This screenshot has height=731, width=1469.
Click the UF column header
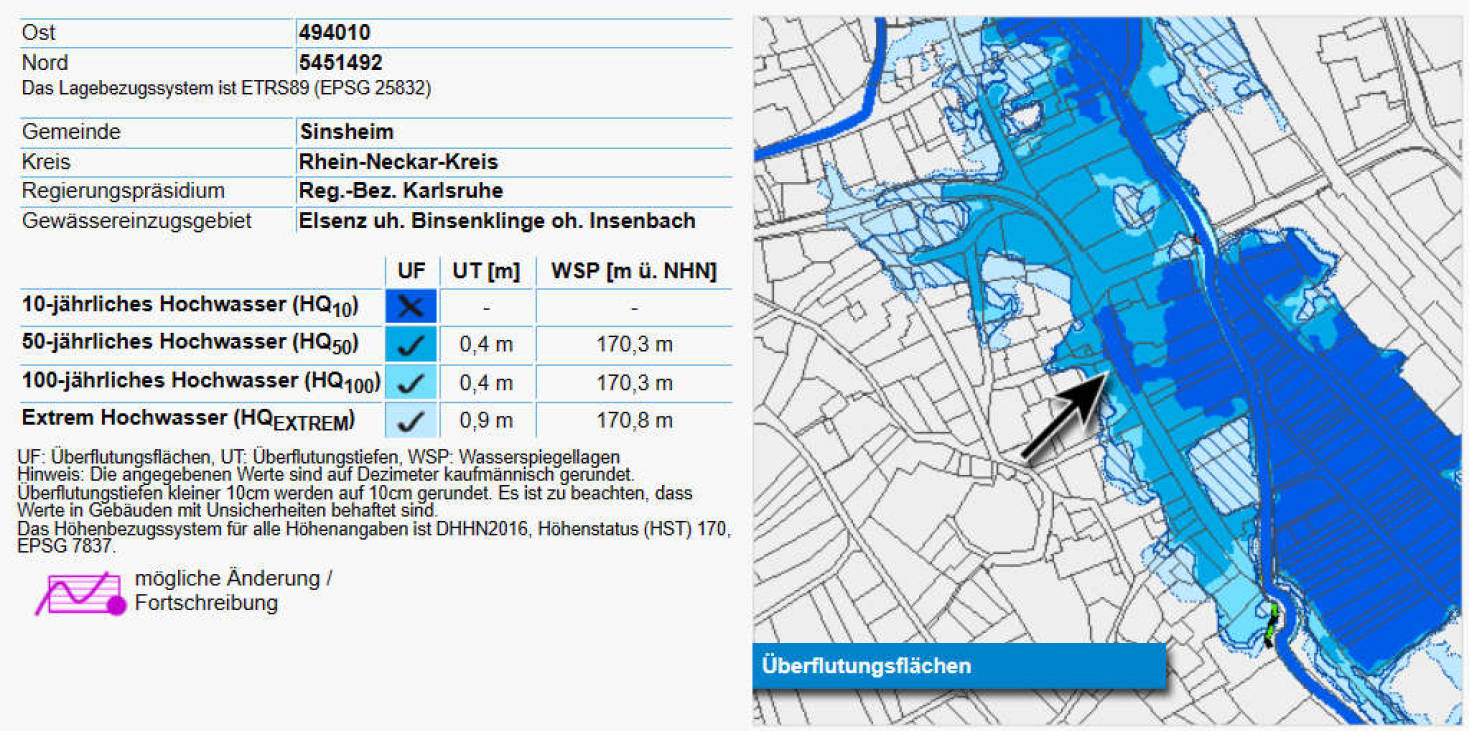click(x=411, y=271)
